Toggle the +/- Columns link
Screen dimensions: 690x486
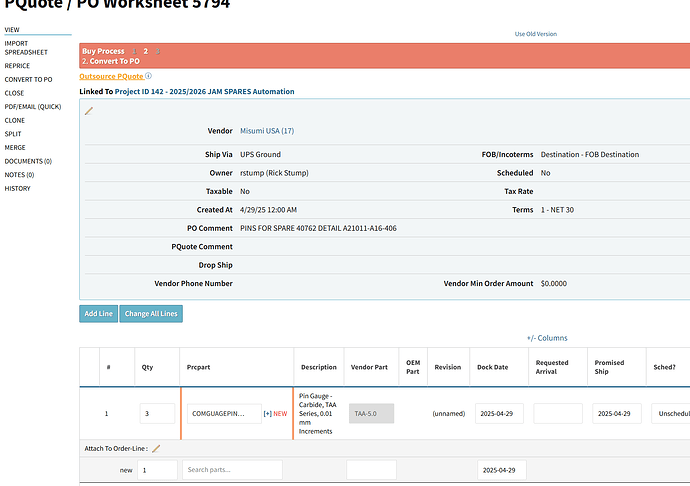point(547,338)
